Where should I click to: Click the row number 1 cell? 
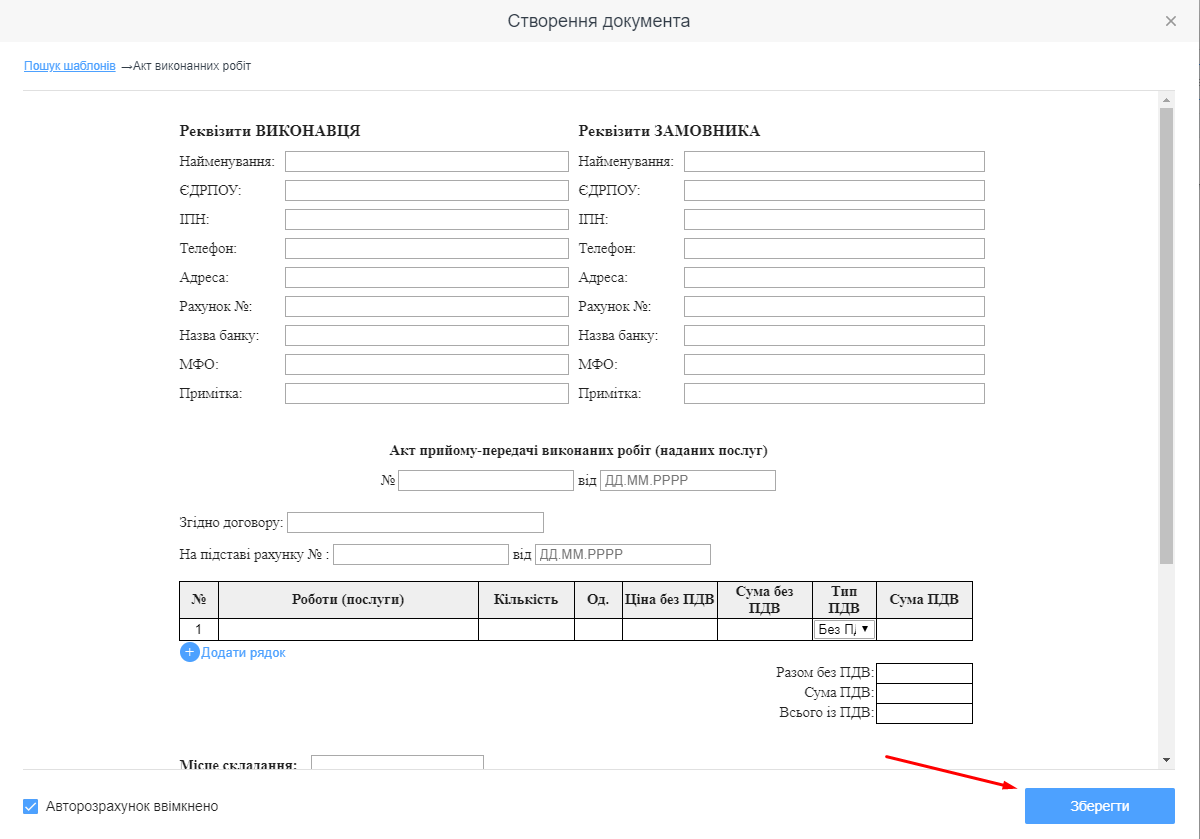pyautogui.click(x=199, y=629)
